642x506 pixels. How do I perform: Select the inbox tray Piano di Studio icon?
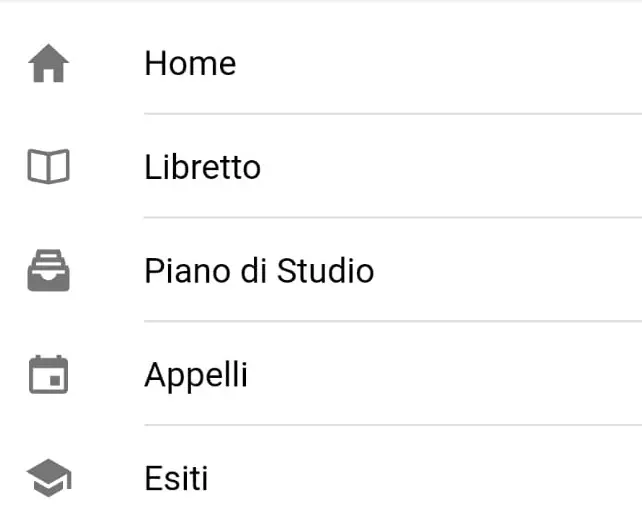(48, 270)
